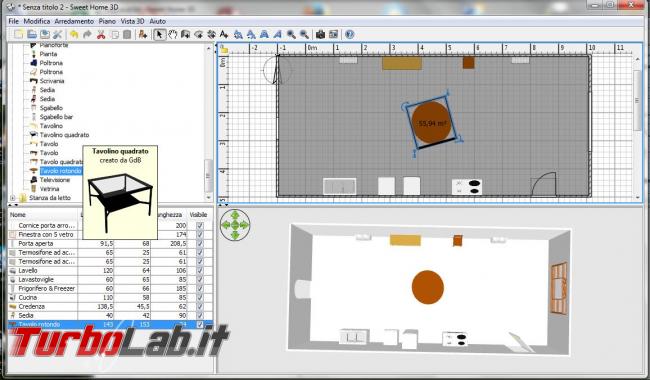Click the grey Redo arrow
This screenshot has height=380, width=650.
click(87, 34)
